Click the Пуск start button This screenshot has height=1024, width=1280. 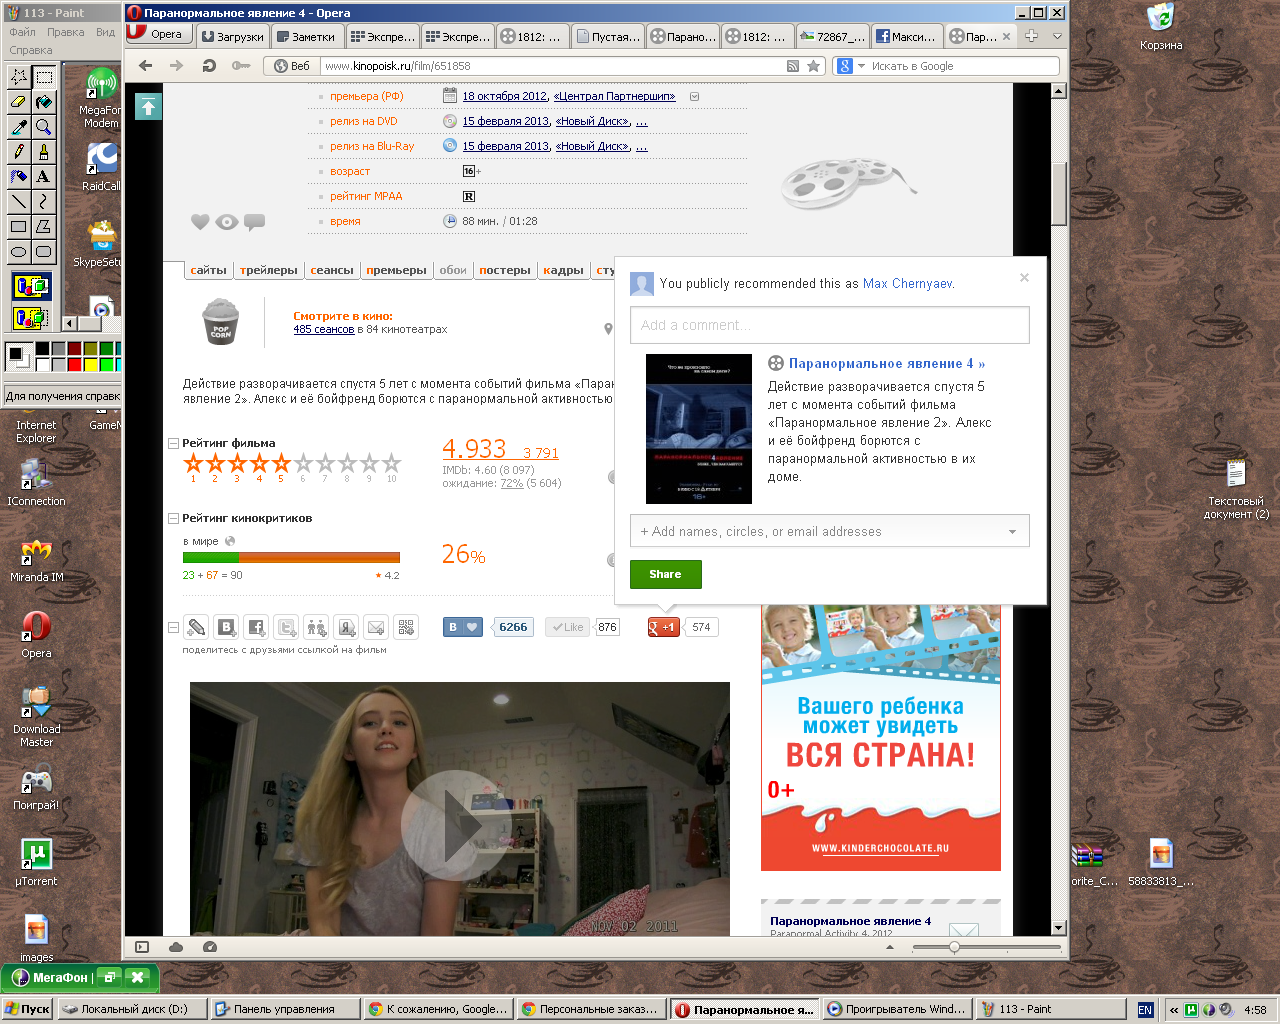[27, 1009]
